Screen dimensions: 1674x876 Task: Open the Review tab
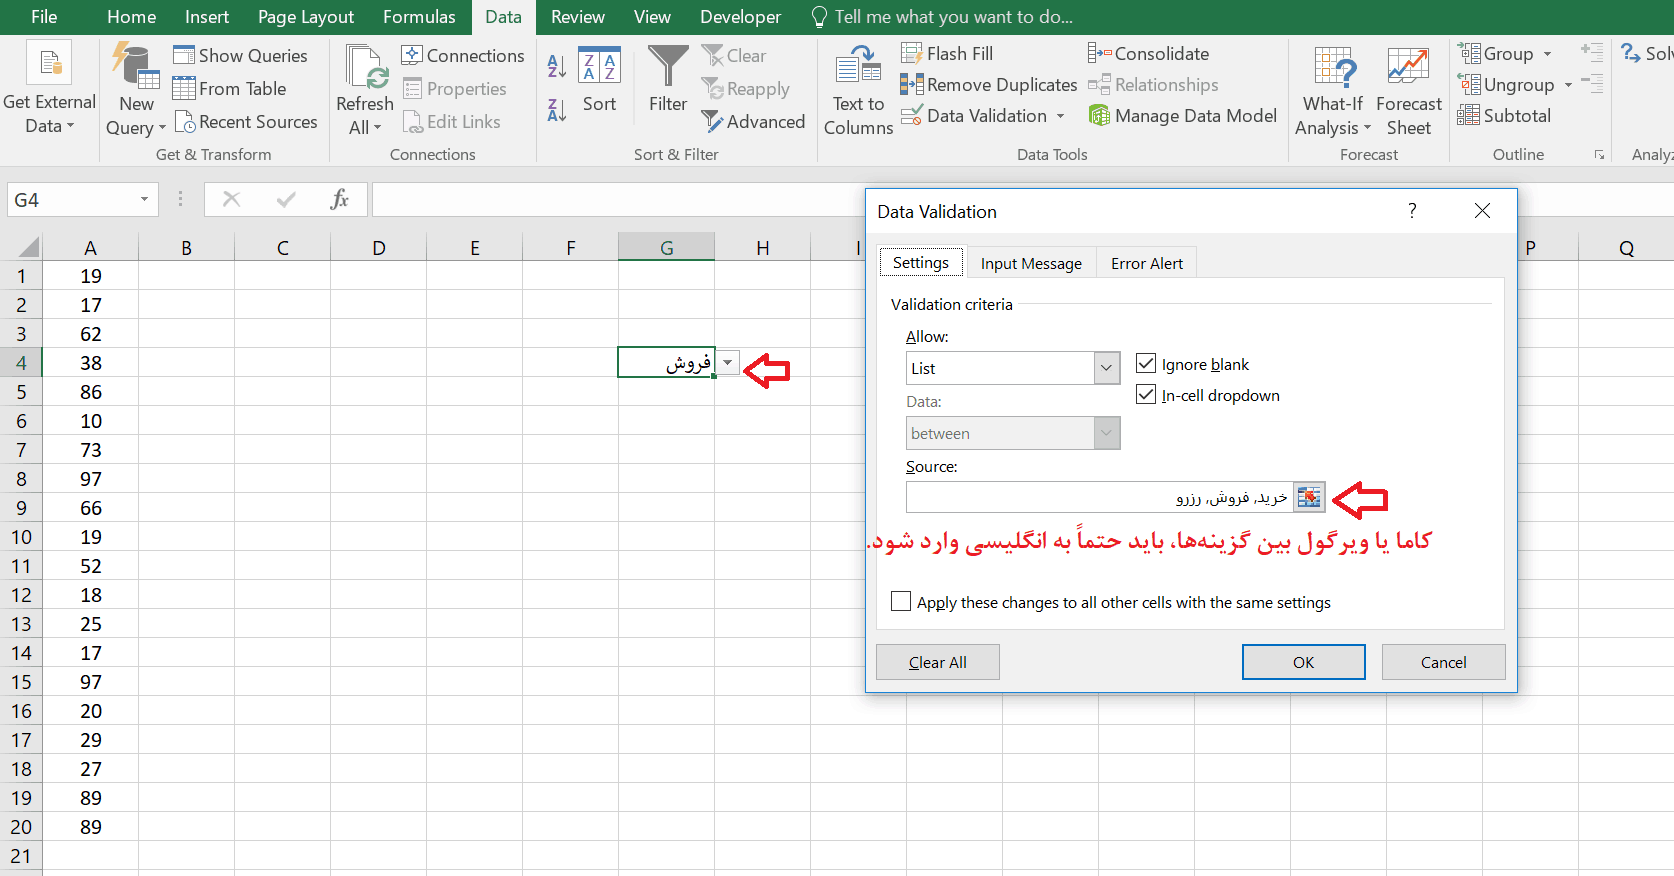coord(577,17)
